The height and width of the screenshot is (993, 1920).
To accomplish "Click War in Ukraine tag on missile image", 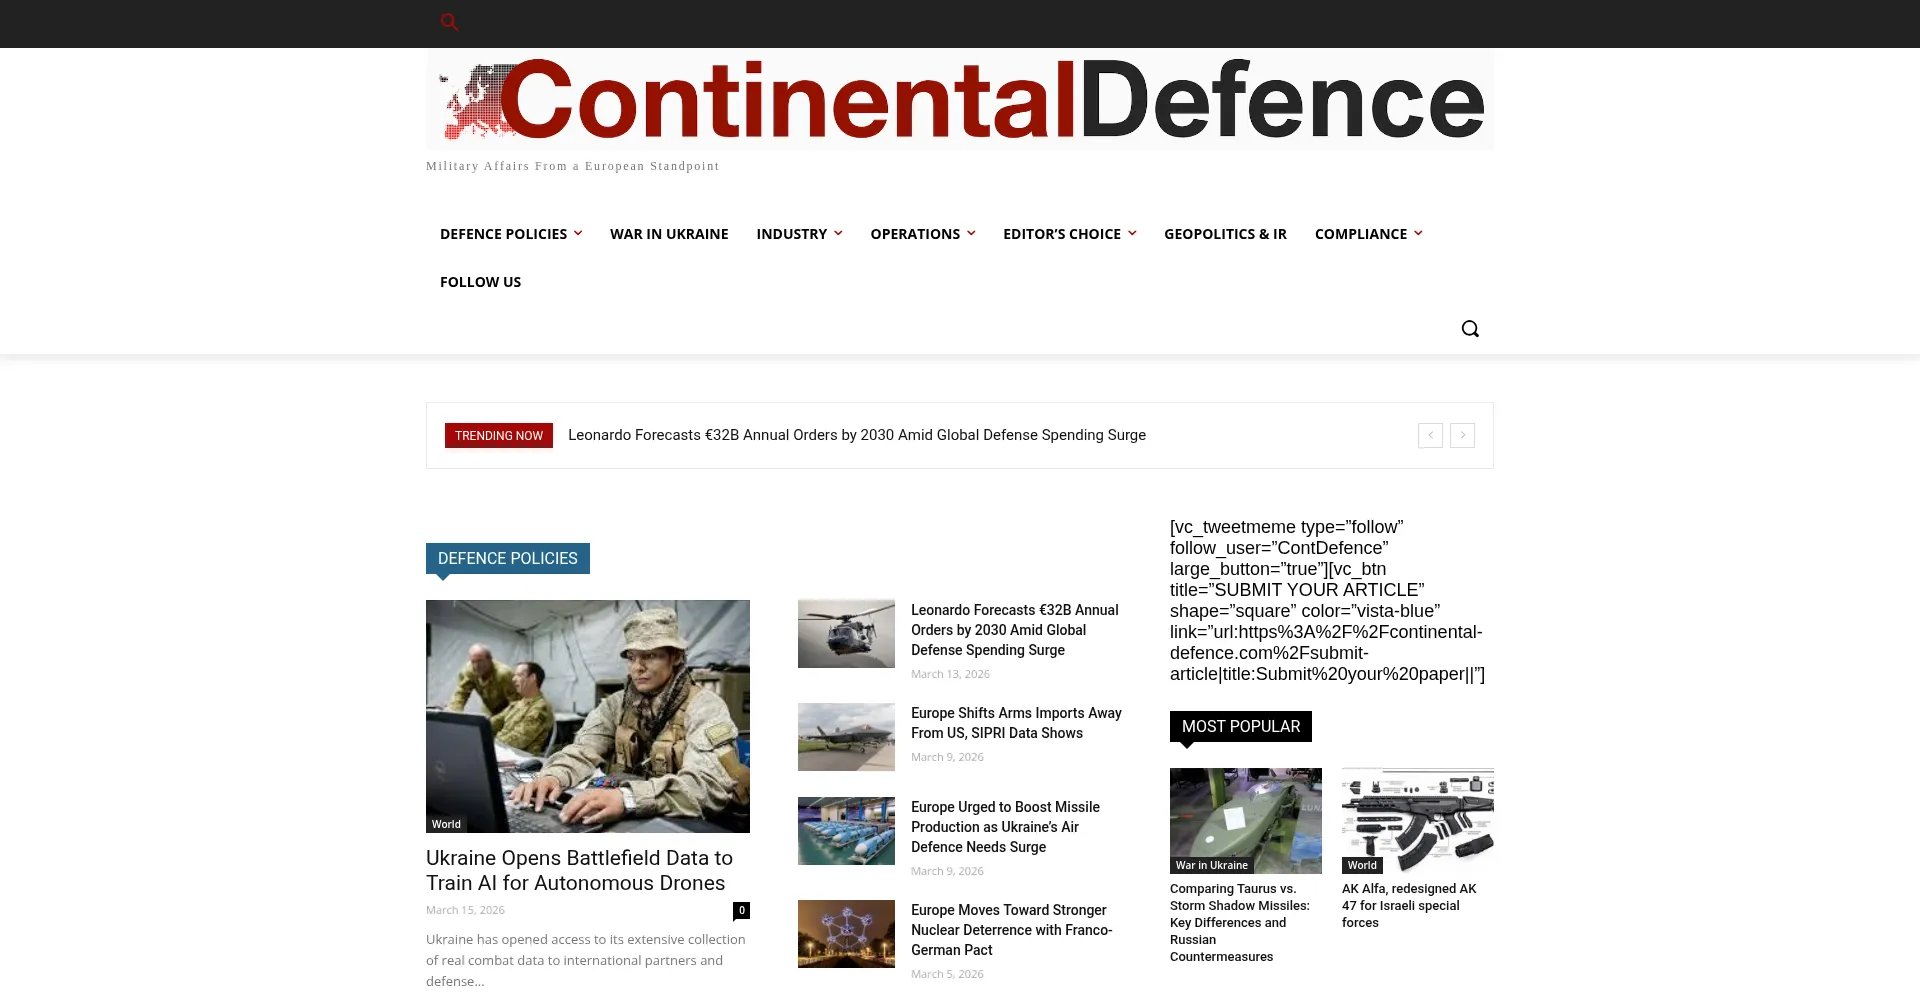I will pos(1211,865).
